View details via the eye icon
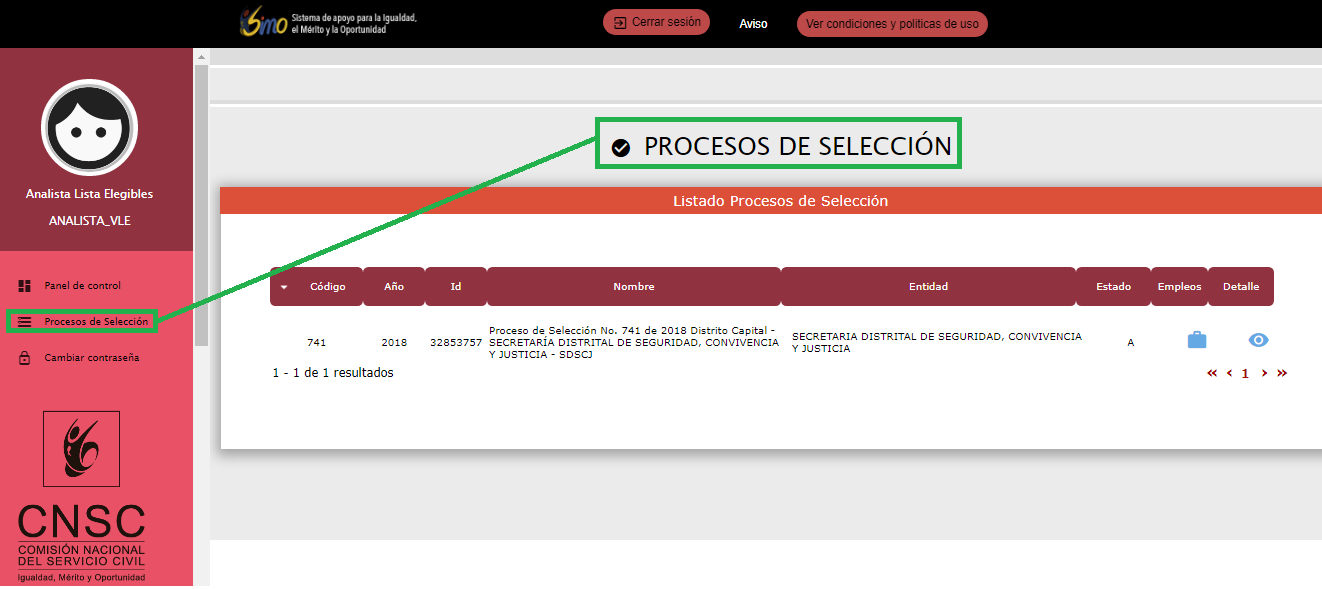This screenshot has height=589, width=1322. [x=1258, y=340]
